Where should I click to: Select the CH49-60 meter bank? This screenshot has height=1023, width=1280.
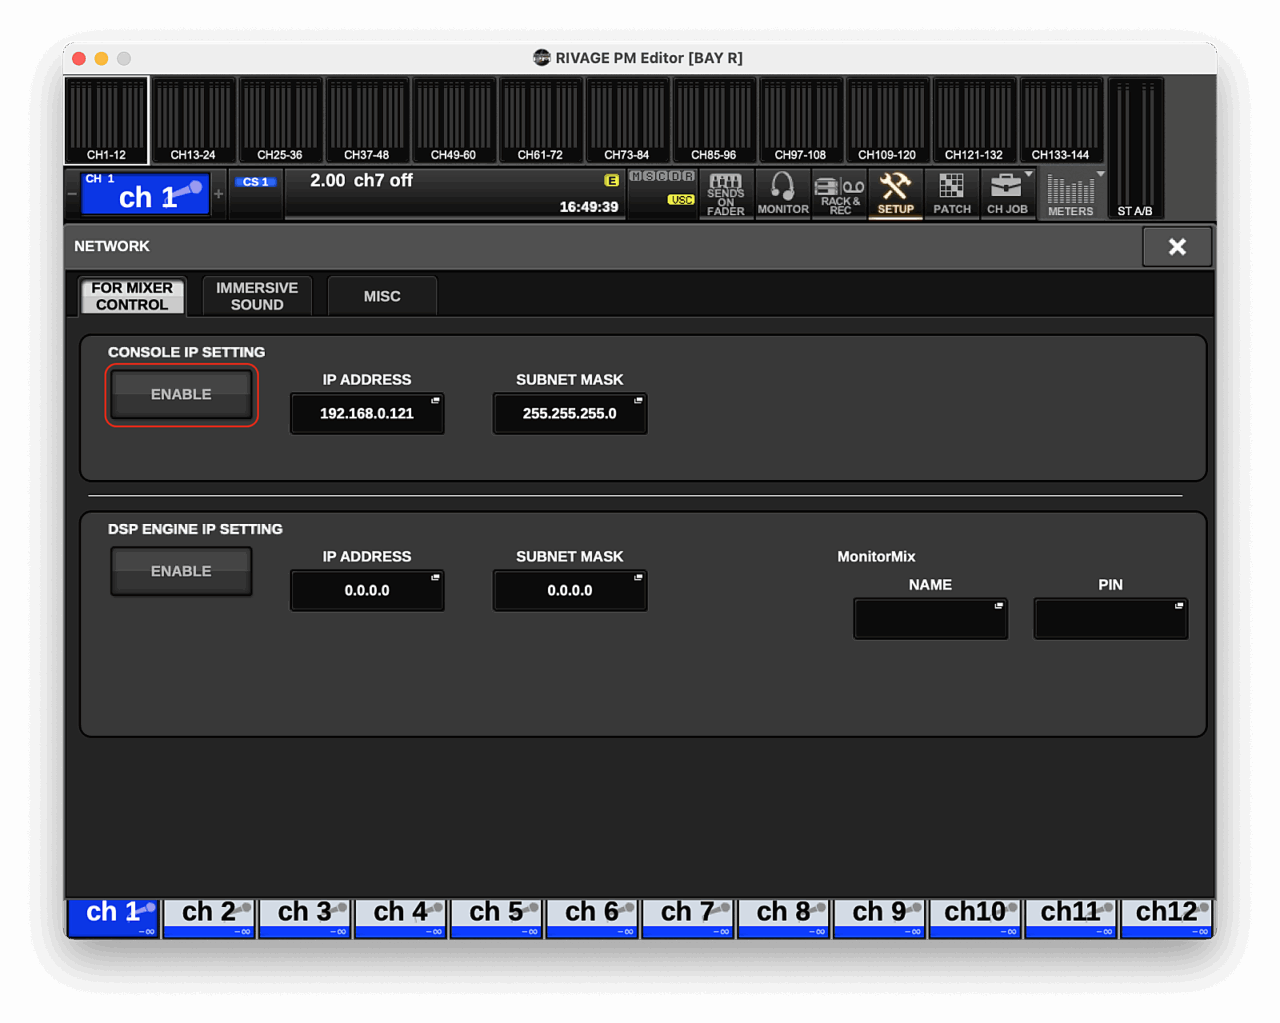[x=454, y=120]
